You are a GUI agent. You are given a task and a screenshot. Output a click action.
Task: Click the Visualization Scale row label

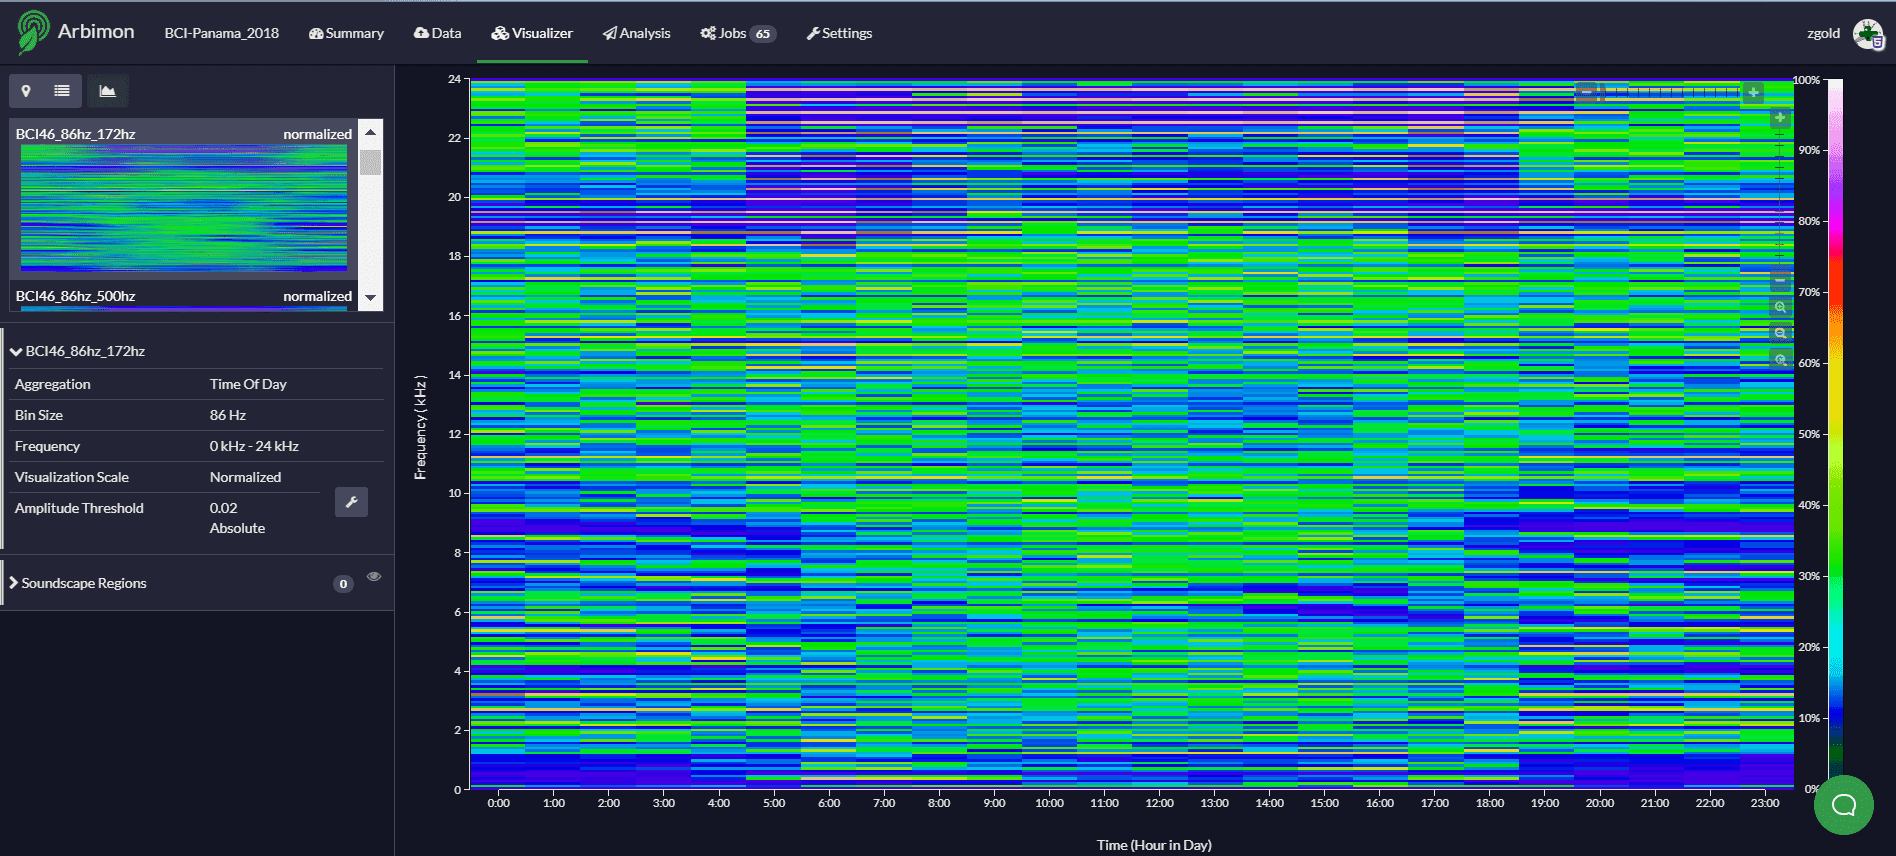click(71, 477)
